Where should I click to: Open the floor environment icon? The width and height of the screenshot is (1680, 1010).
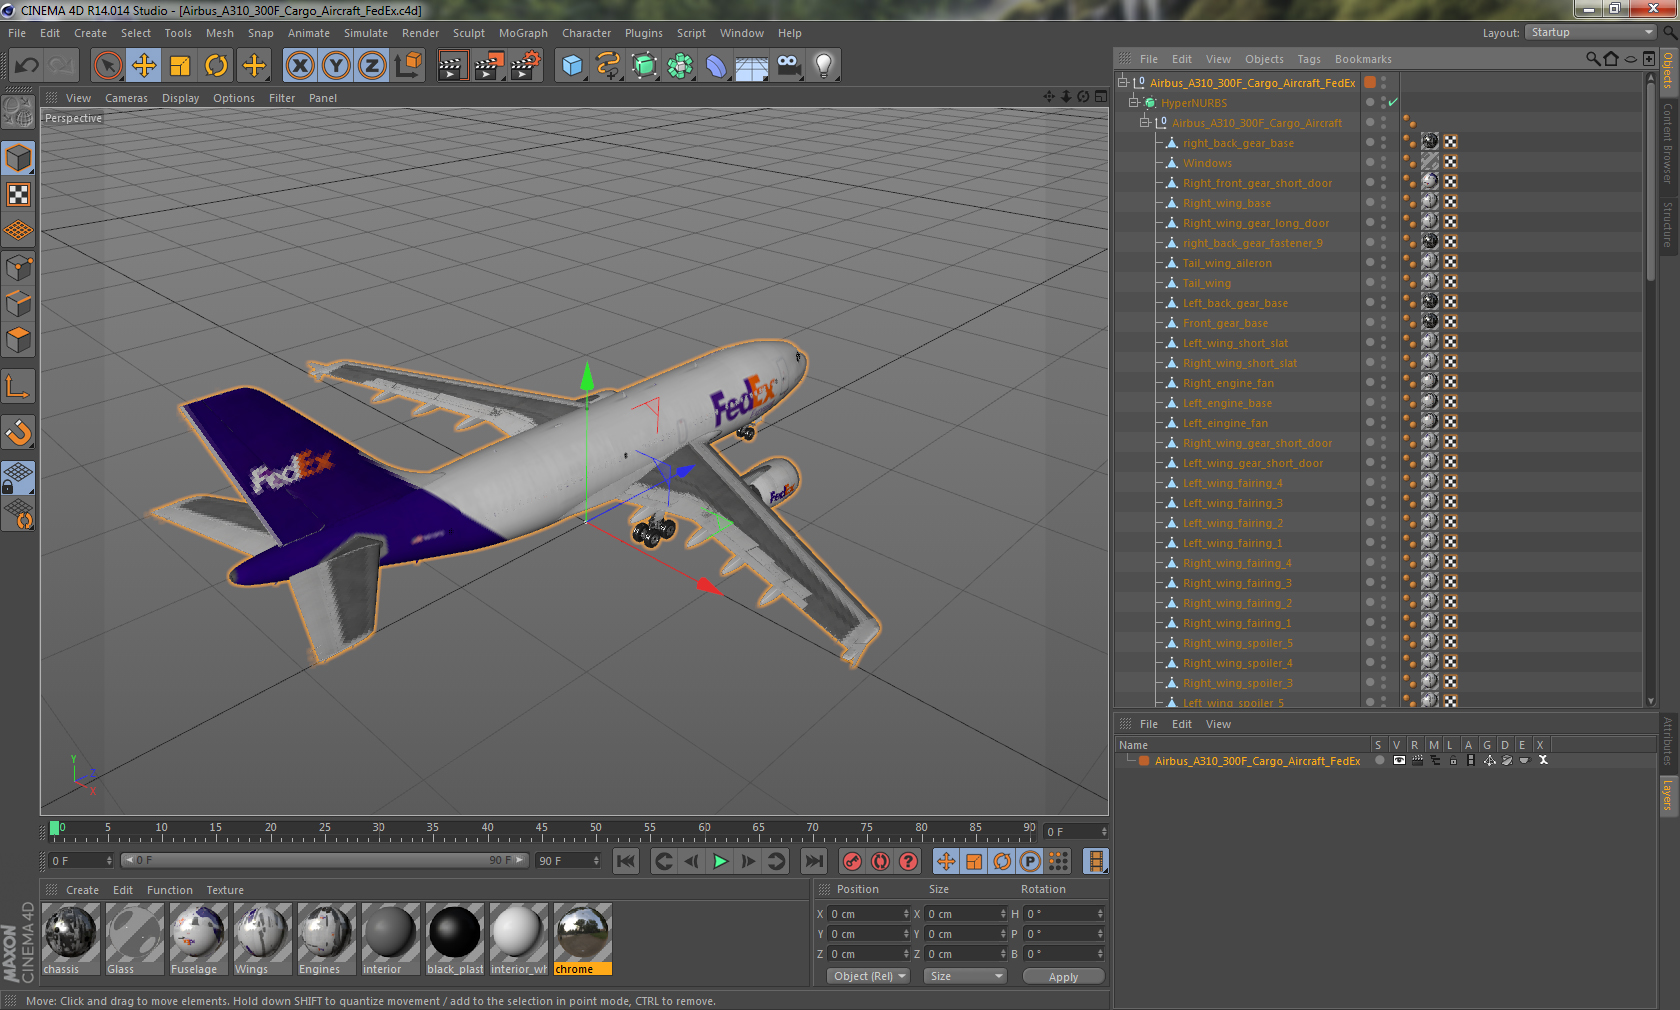pos(752,66)
